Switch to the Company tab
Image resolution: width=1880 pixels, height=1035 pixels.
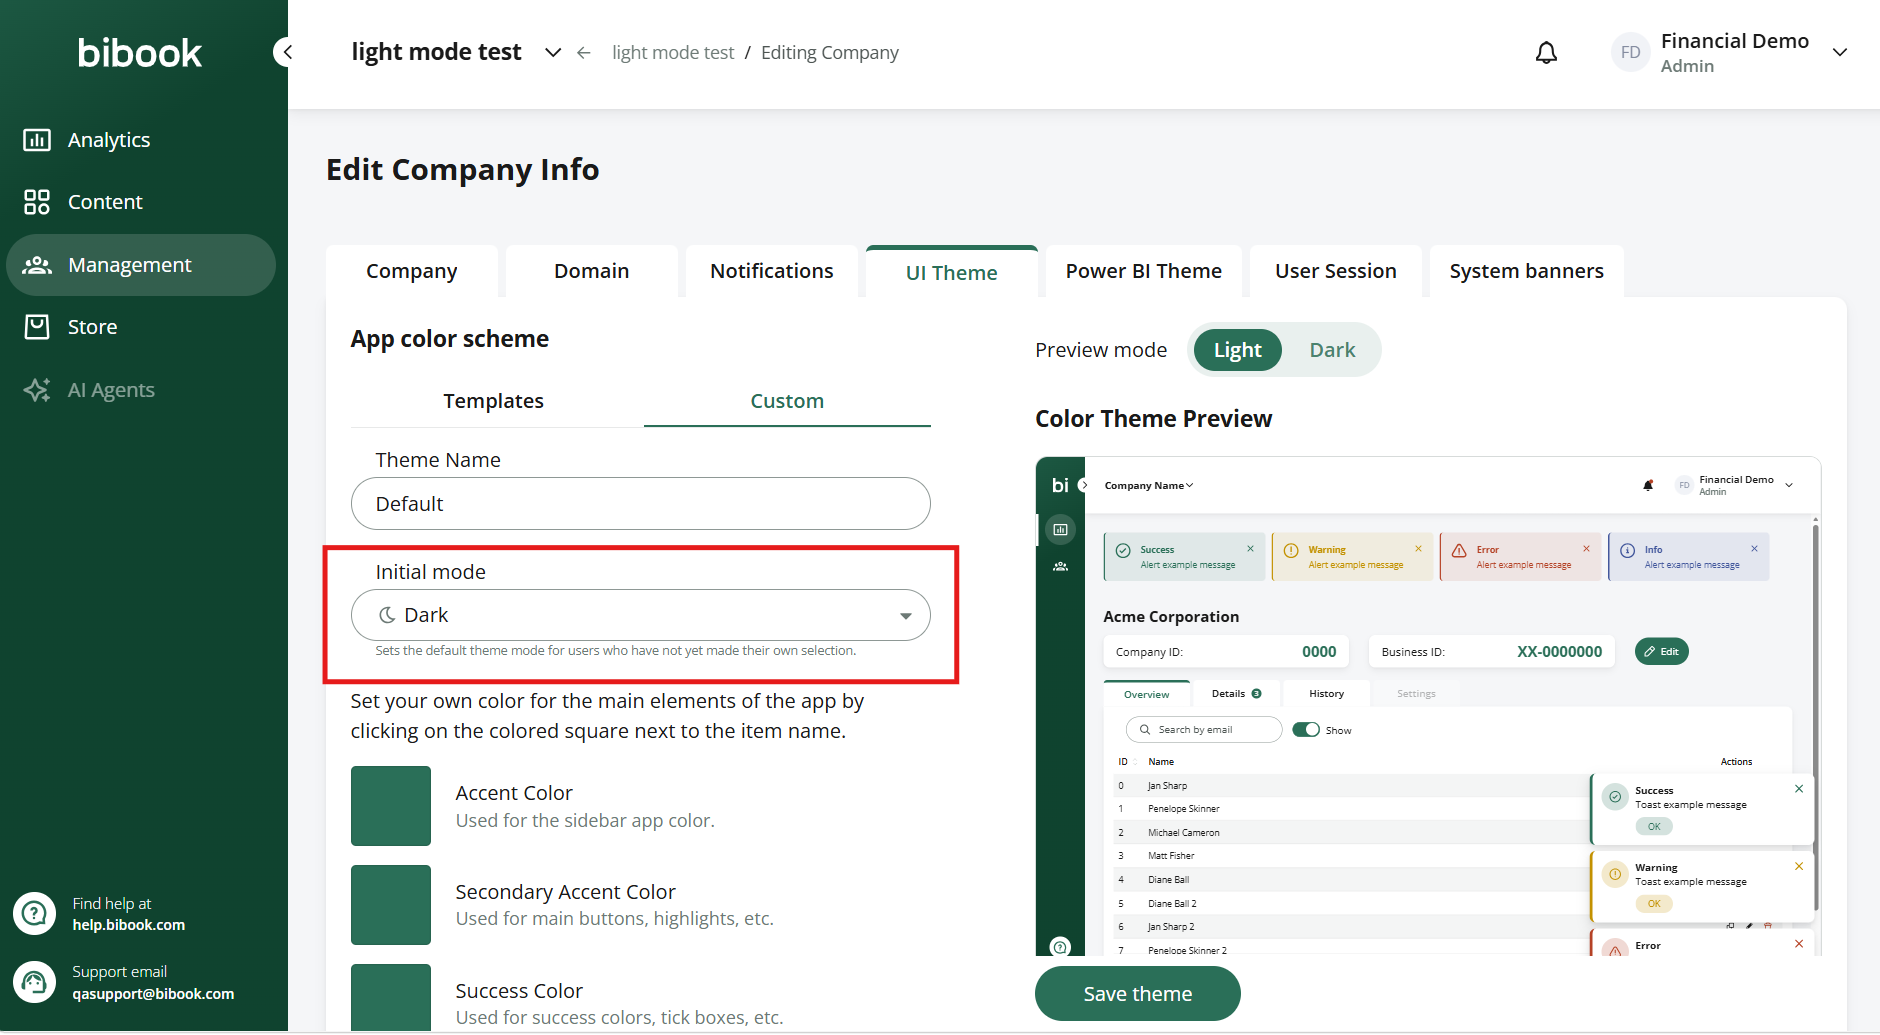click(412, 271)
